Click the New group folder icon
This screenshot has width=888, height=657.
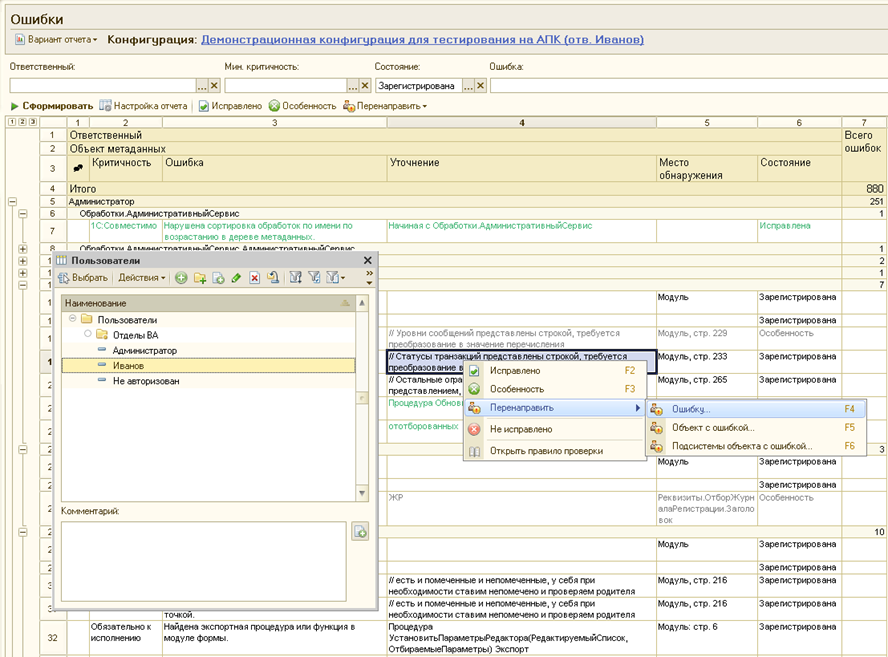coord(200,278)
